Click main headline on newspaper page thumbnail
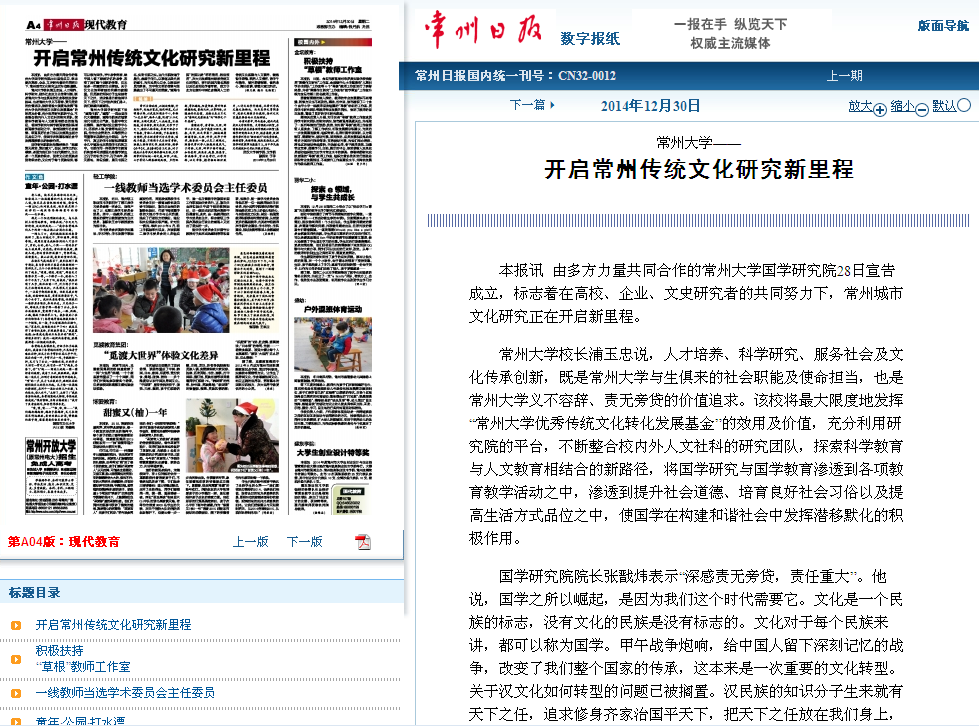This screenshot has height=726, width=979. (152, 57)
